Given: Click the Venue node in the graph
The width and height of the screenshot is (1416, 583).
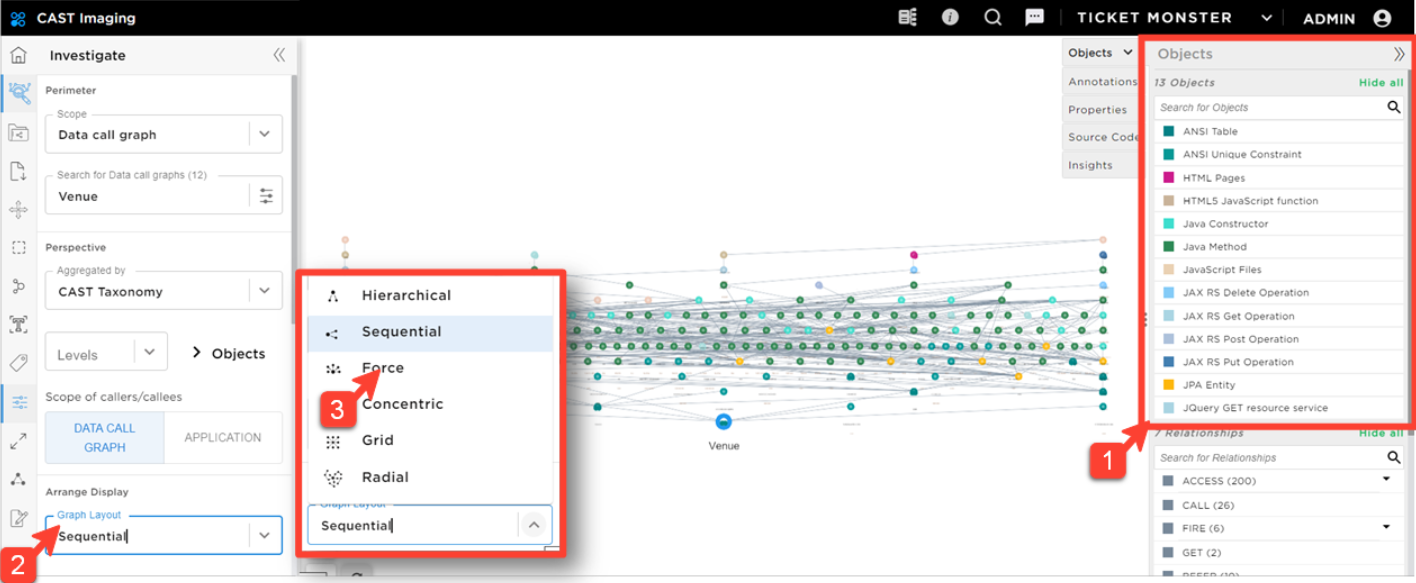Looking at the screenshot, I should [723, 423].
